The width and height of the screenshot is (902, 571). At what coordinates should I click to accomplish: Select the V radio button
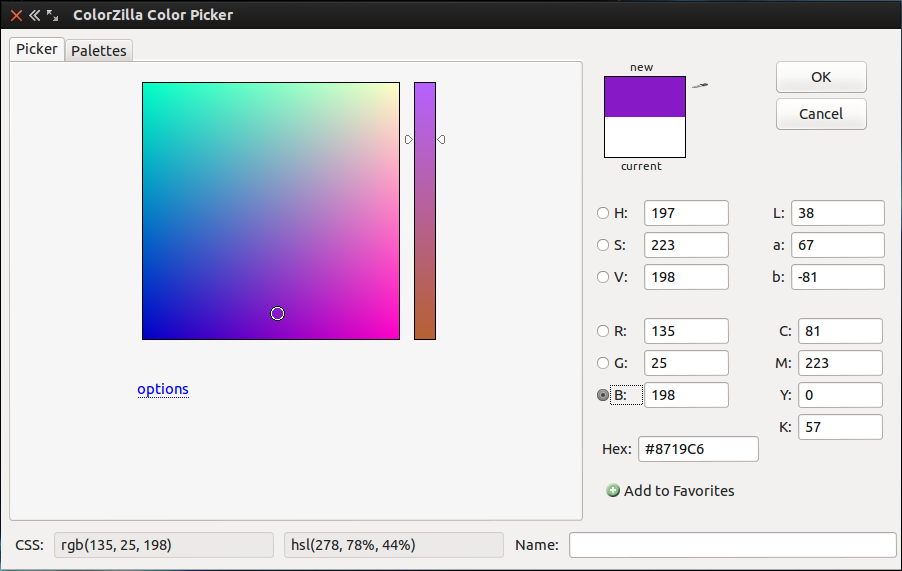click(602, 277)
